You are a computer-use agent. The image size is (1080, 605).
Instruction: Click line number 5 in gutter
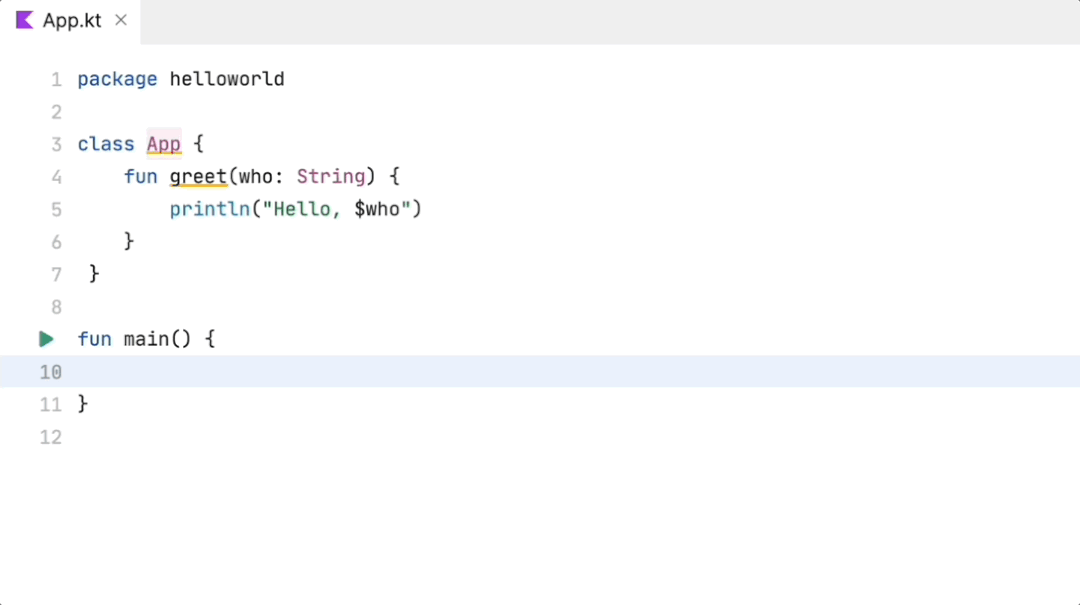coord(56,209)
